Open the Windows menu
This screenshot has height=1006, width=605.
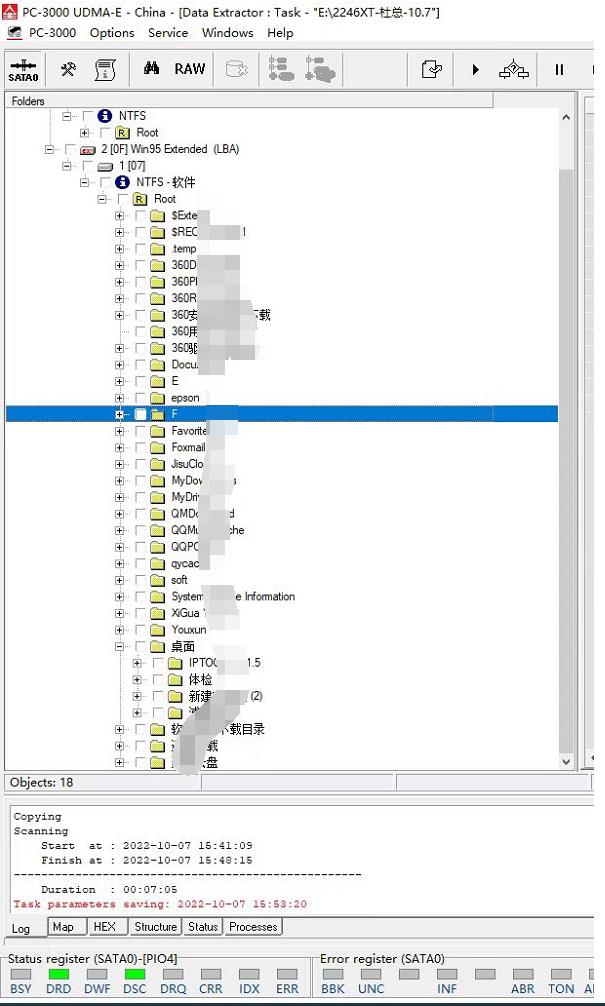[228, 33]
